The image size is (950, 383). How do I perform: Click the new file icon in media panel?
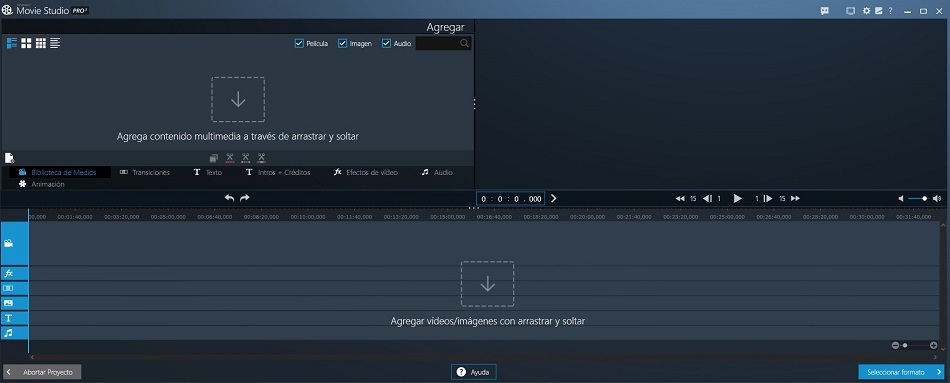pyautogui.click(x=9, y=158)
